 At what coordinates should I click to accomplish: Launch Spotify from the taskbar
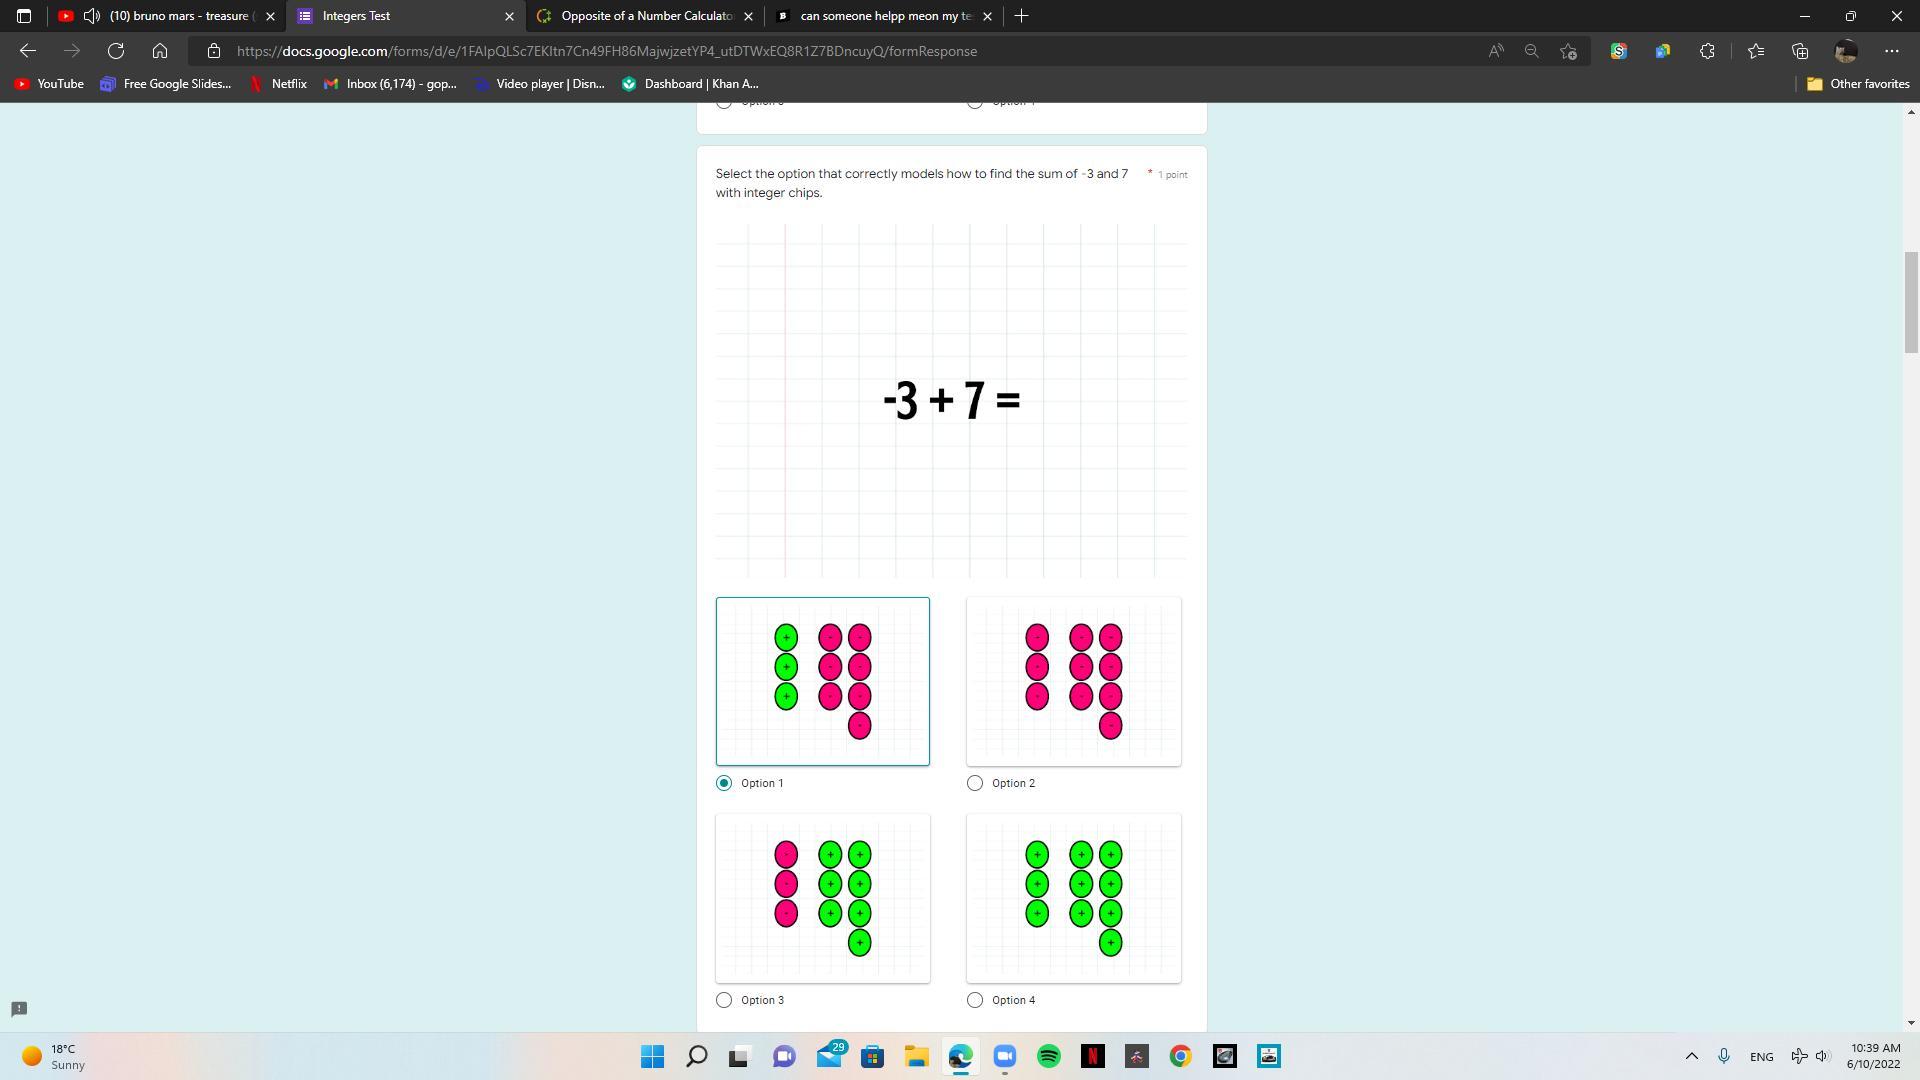(x=1048, y=1056)
